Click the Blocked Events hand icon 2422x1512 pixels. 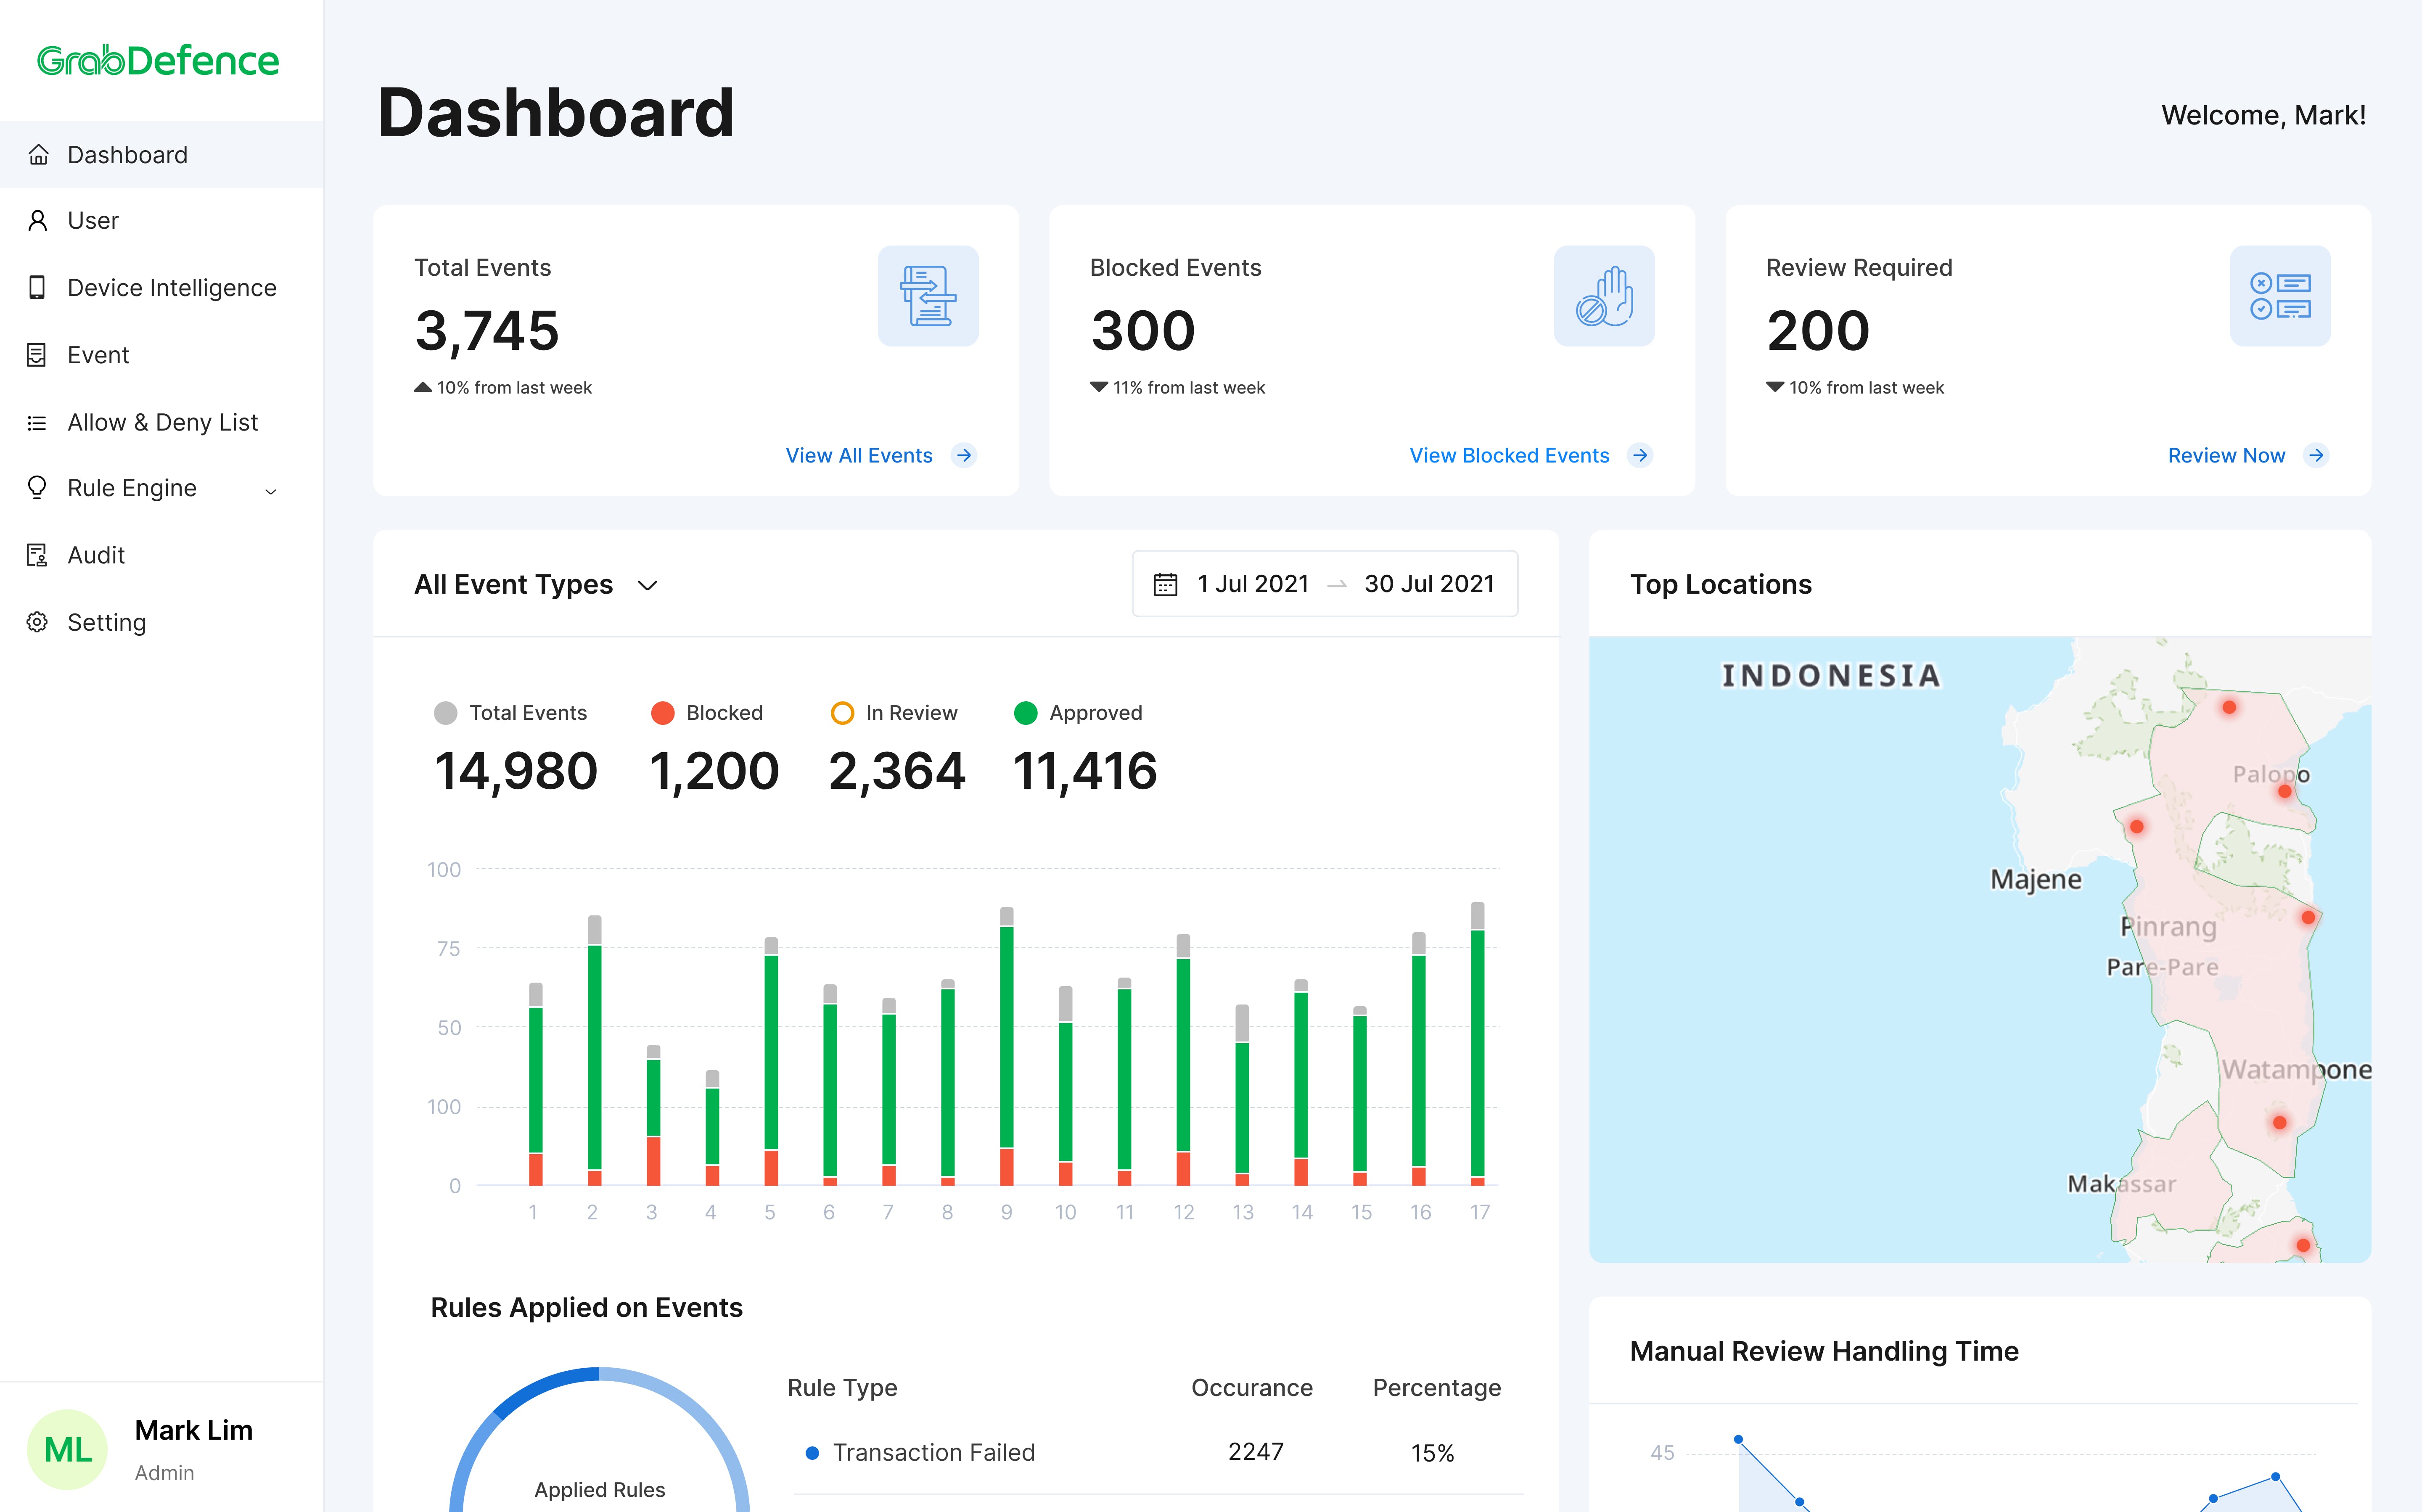(1604, 296)
